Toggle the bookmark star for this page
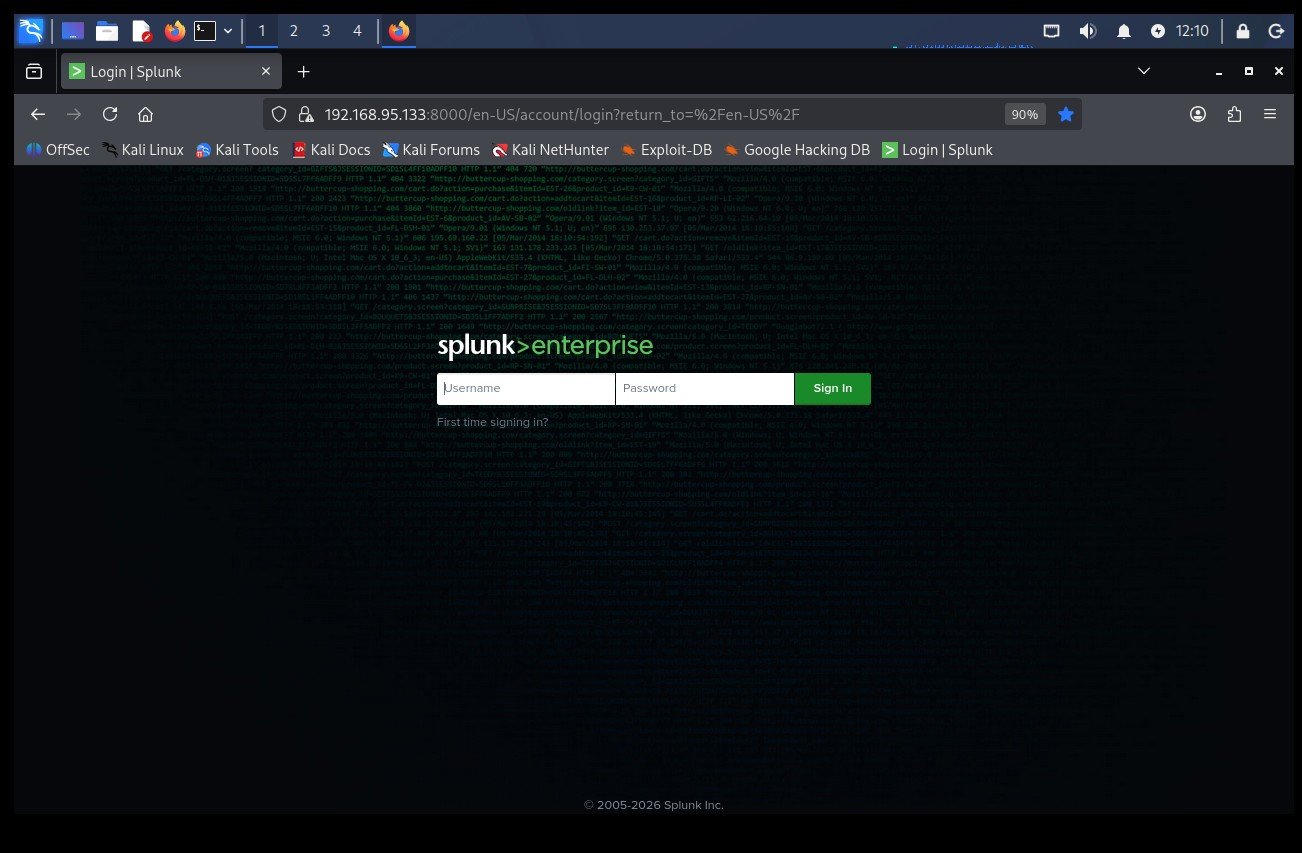This screenshot has width=1302, height=853. (x=1066, y=114)
